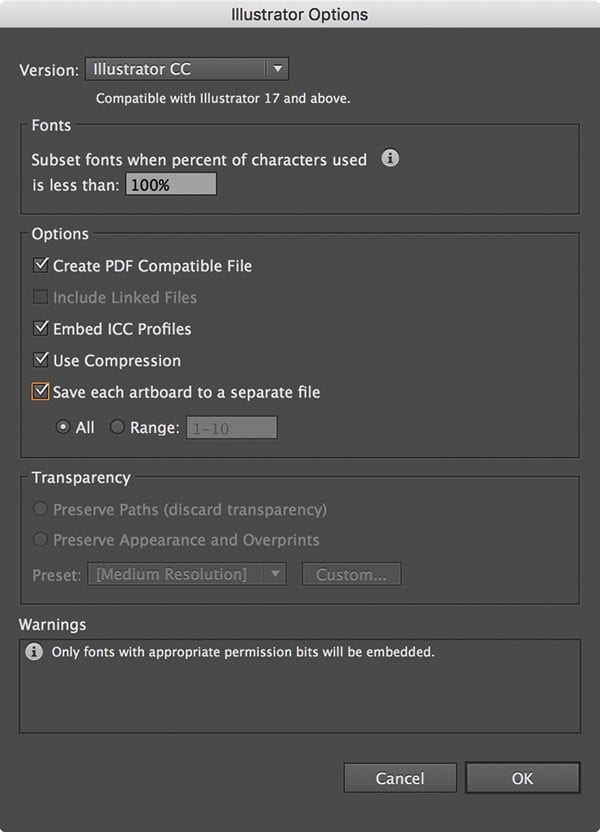Screen dimensions: 600x832
Task: Click the artboard Range text field
Action: [x=231, y=427]
